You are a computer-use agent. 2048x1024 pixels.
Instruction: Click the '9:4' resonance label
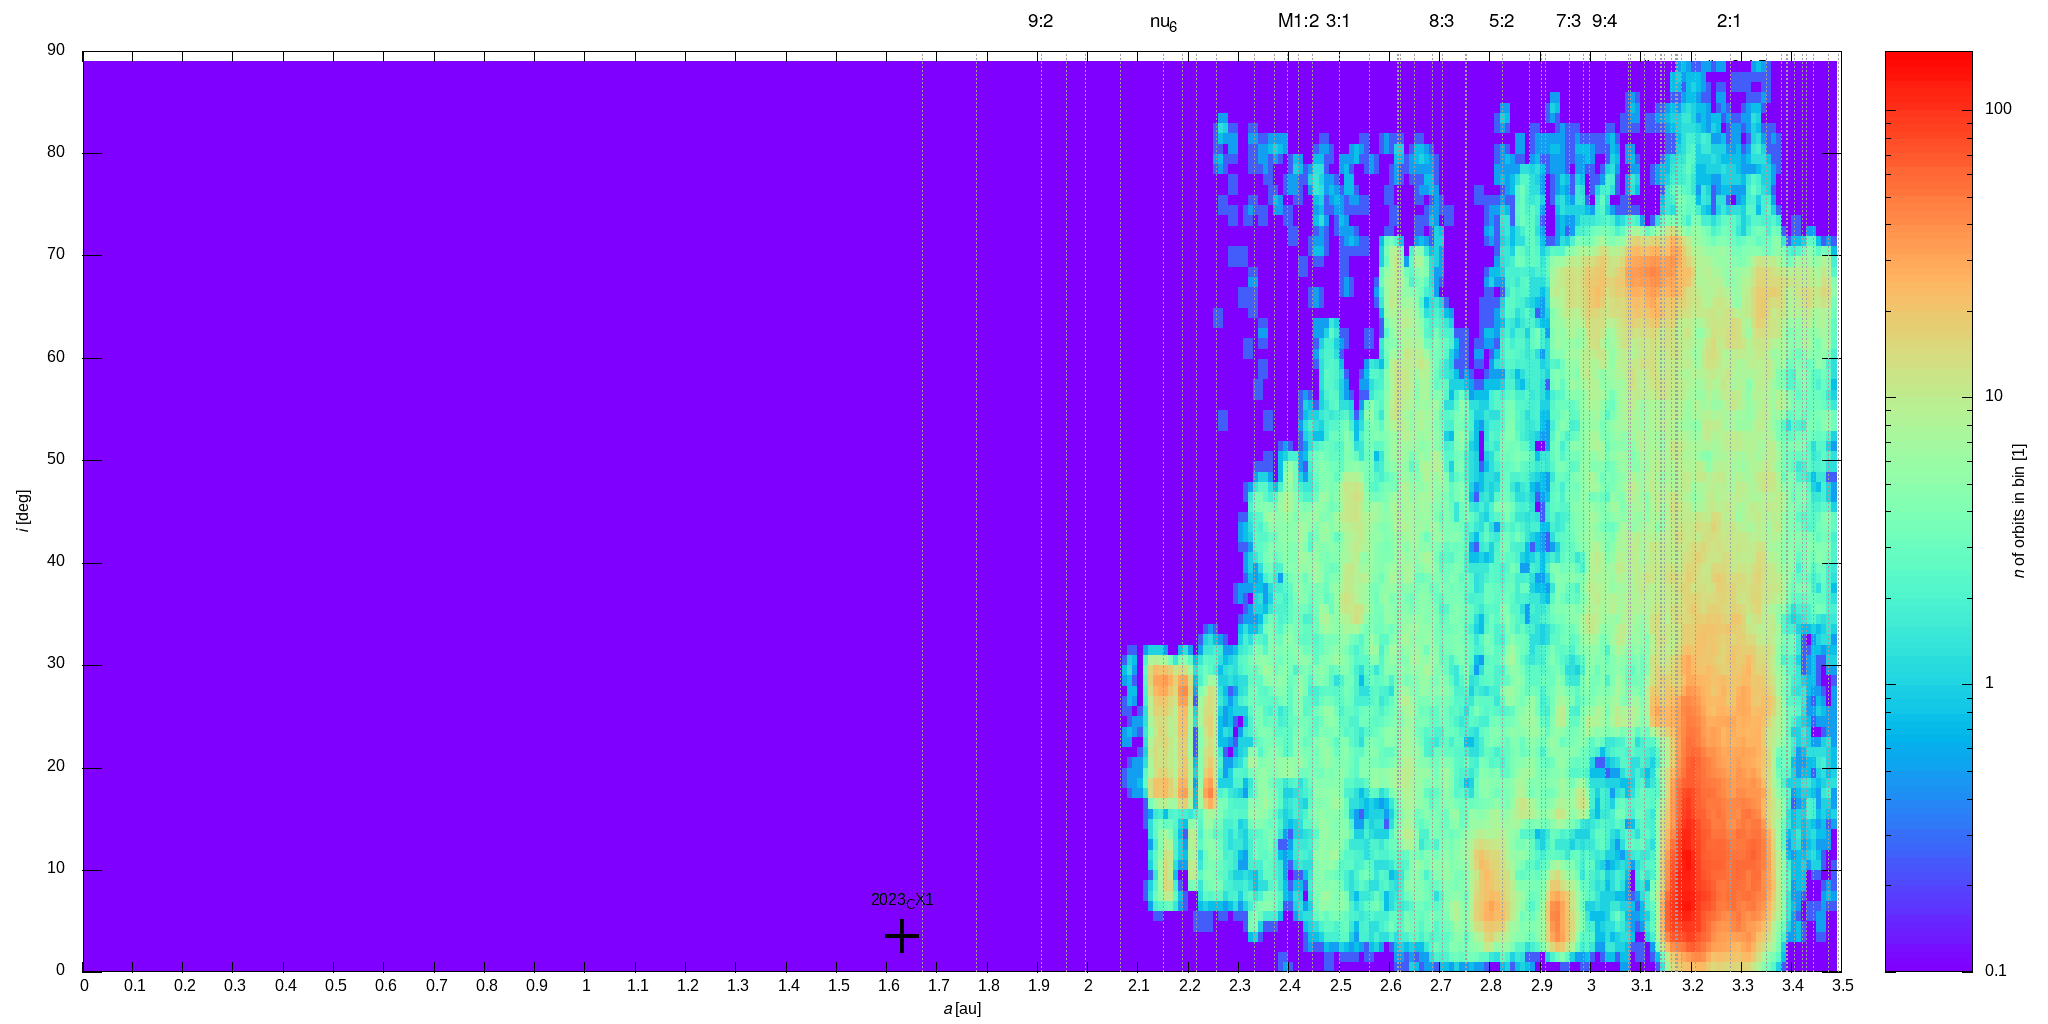point(1604,21)
